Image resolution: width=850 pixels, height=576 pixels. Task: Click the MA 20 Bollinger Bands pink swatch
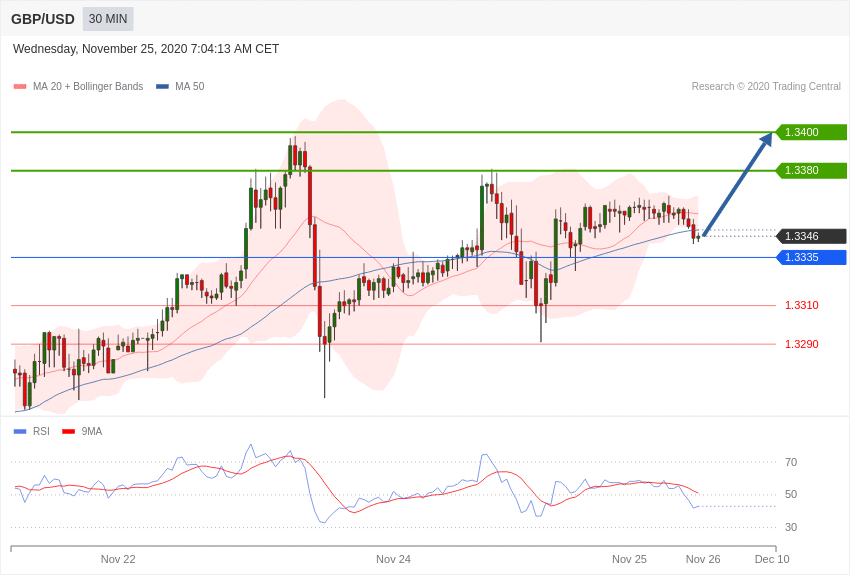[x=20, y=87]
